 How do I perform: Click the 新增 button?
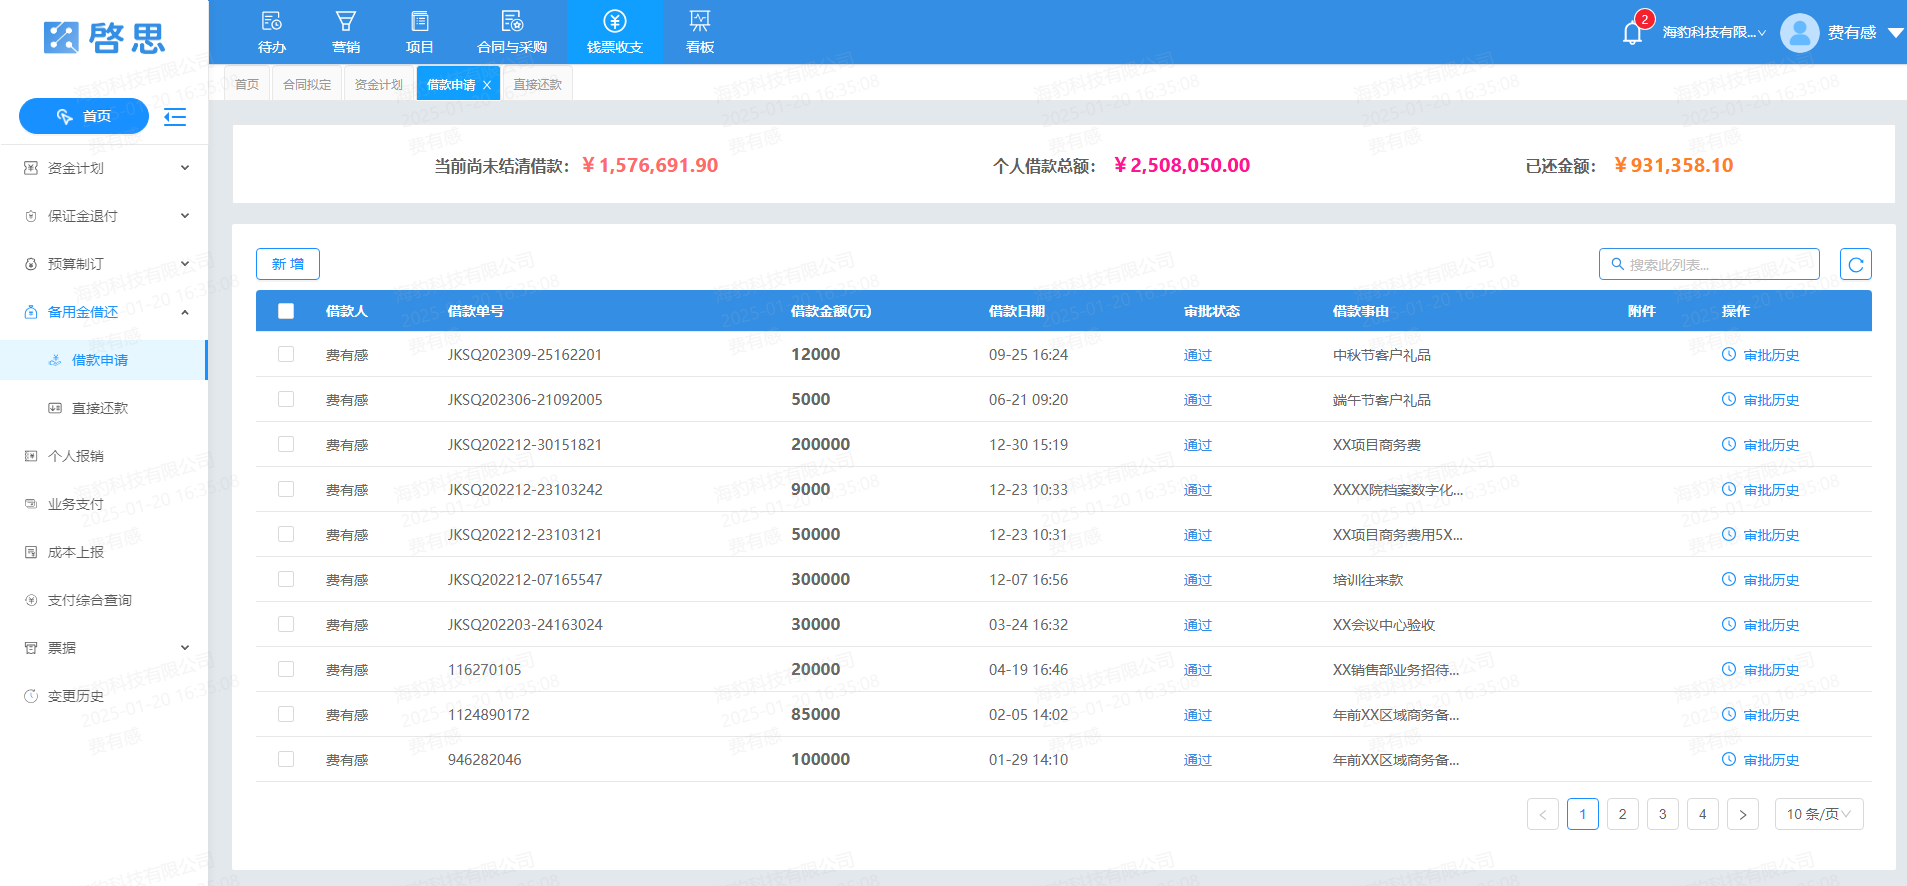pyautogui.click(x=288, y=264)
